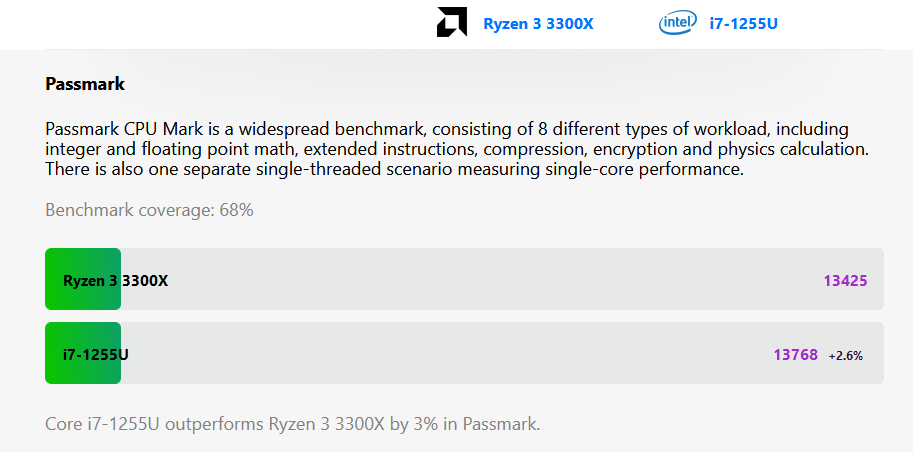Click the AMD logo icon

pos(451,22)
